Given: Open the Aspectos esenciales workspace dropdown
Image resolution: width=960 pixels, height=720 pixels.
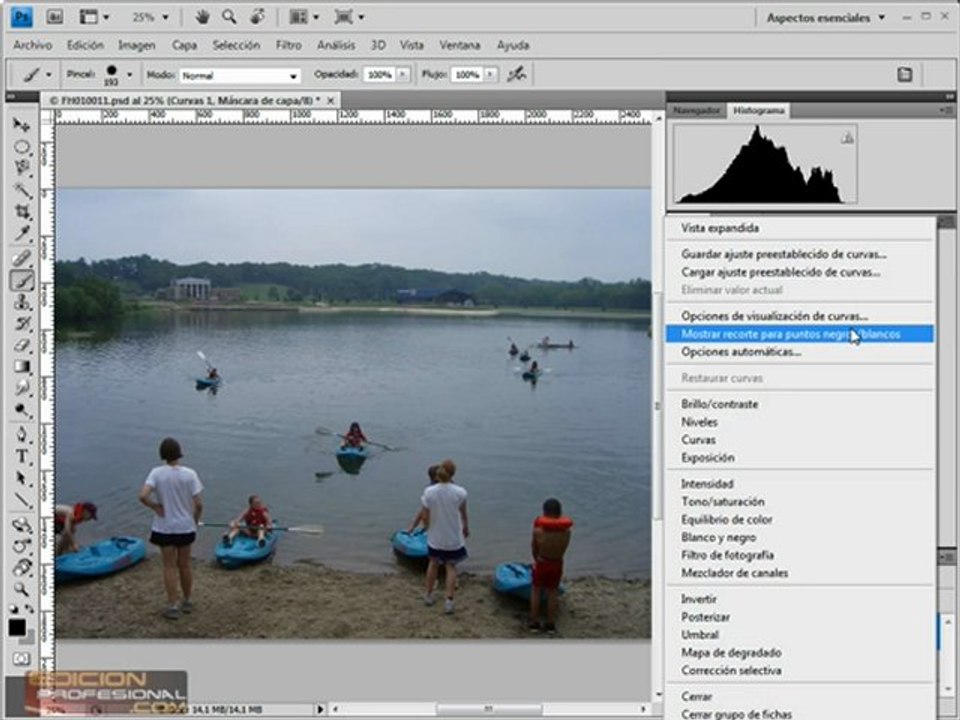Looking at the screenshot, I should point(825,18).
